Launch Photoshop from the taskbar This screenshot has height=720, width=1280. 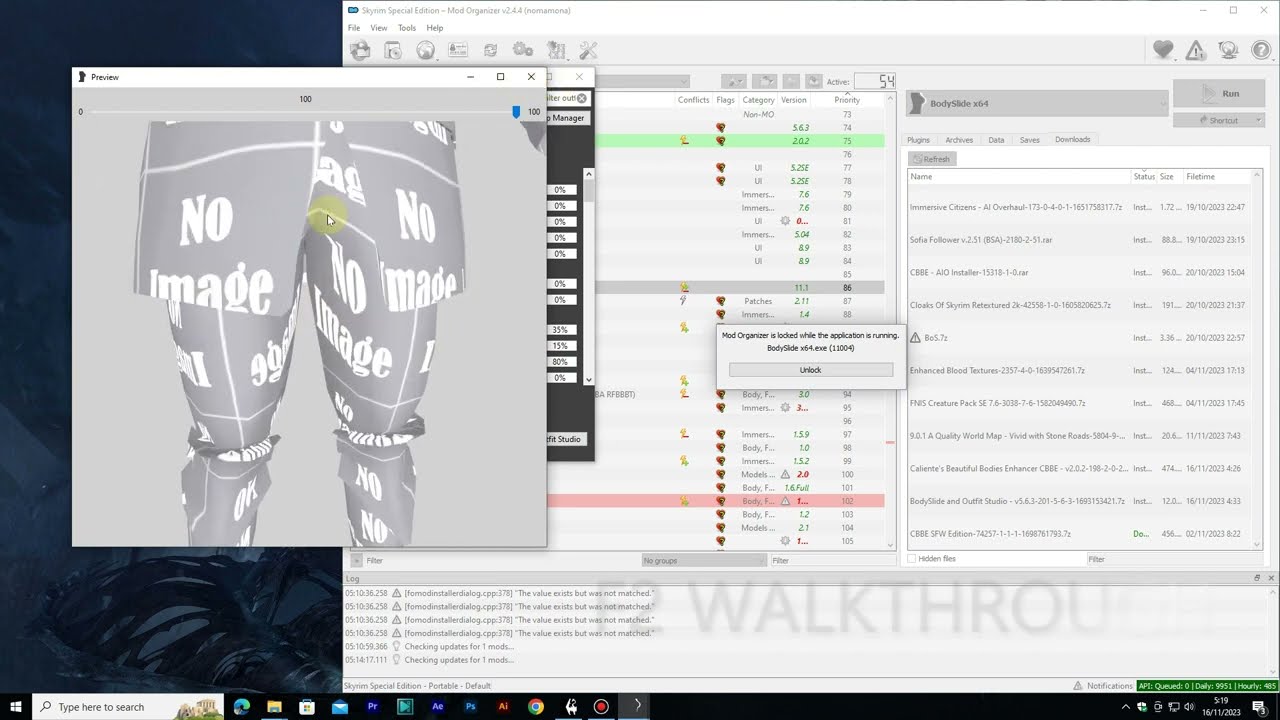[470, 707]
